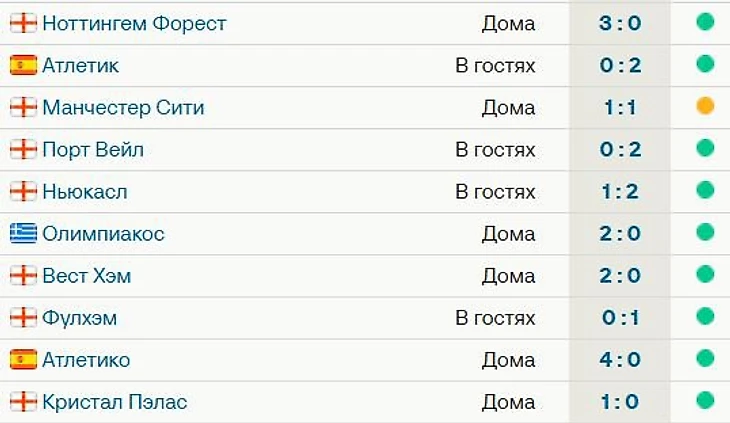This screenshot has height=423, width=730.
Task: Click the Greece flag beside Олимпиакос
Action: pyautogui.click(x=23, y=233)
